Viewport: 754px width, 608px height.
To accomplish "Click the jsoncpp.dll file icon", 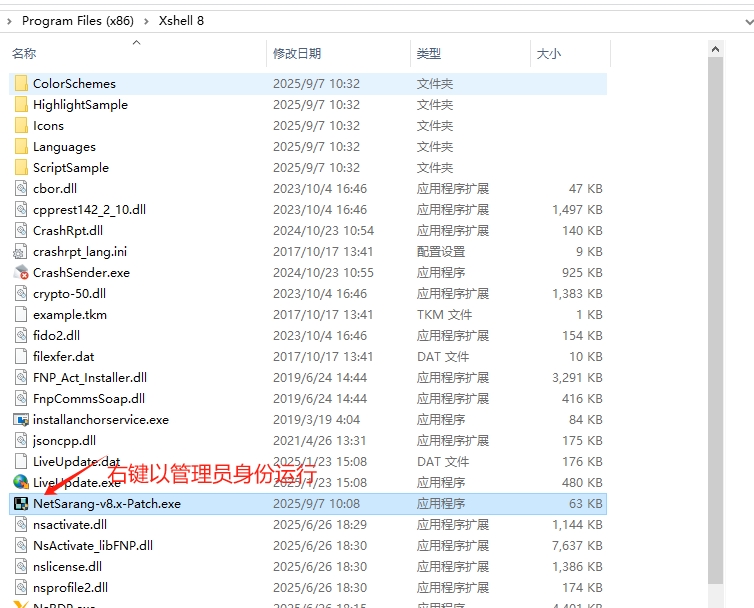I will pyautogui.click(x=21, y=441).
